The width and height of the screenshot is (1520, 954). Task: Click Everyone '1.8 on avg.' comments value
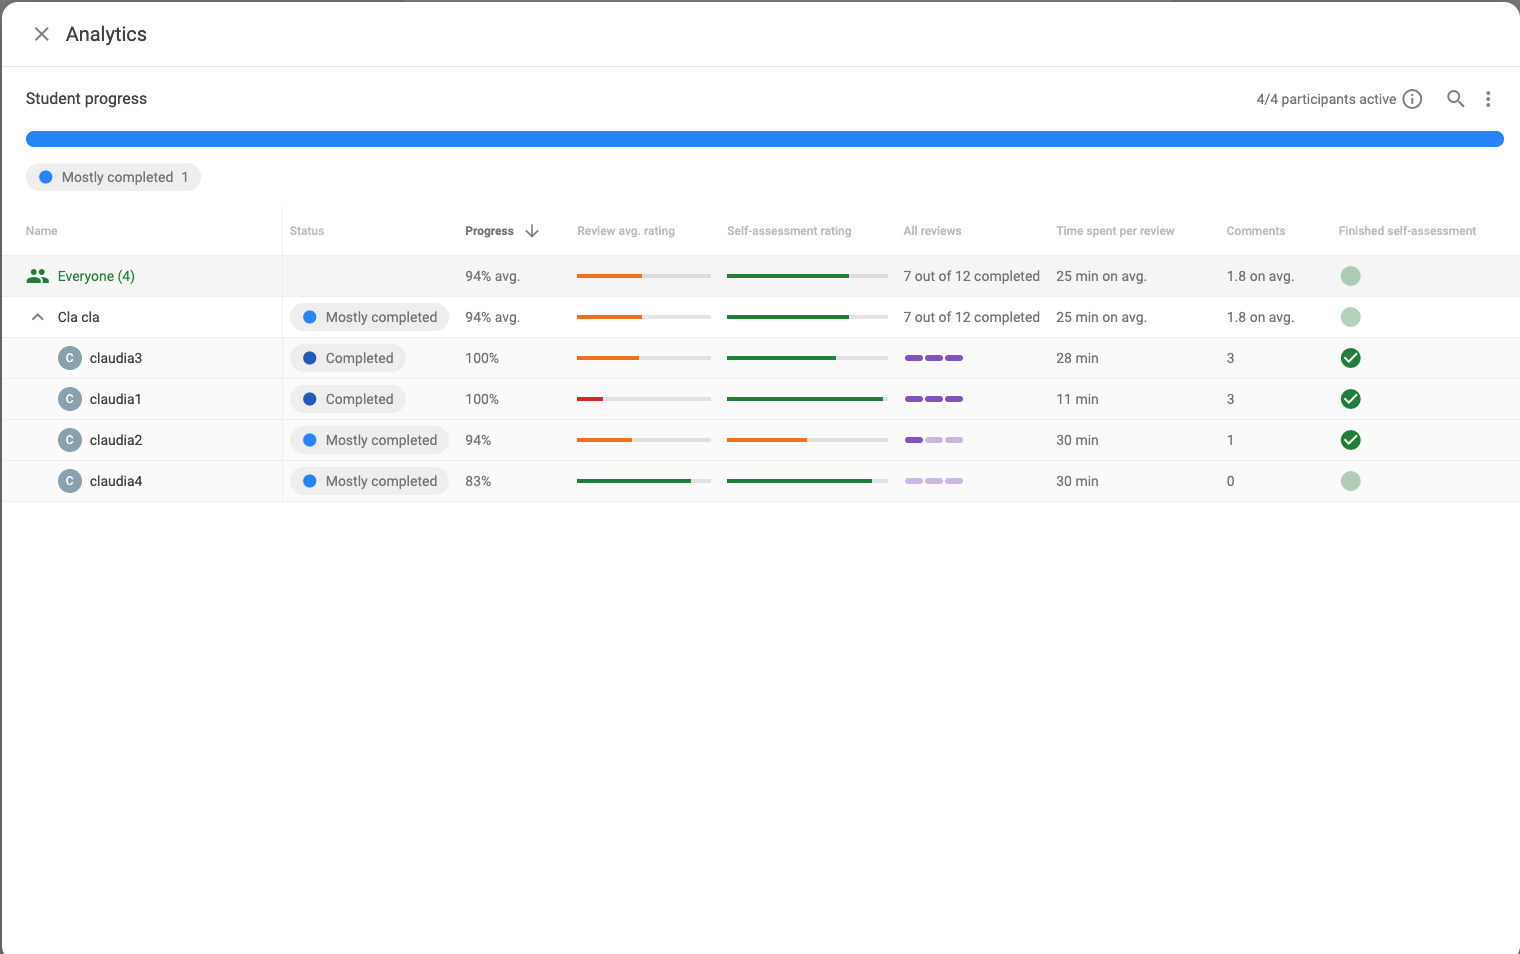1260,276
